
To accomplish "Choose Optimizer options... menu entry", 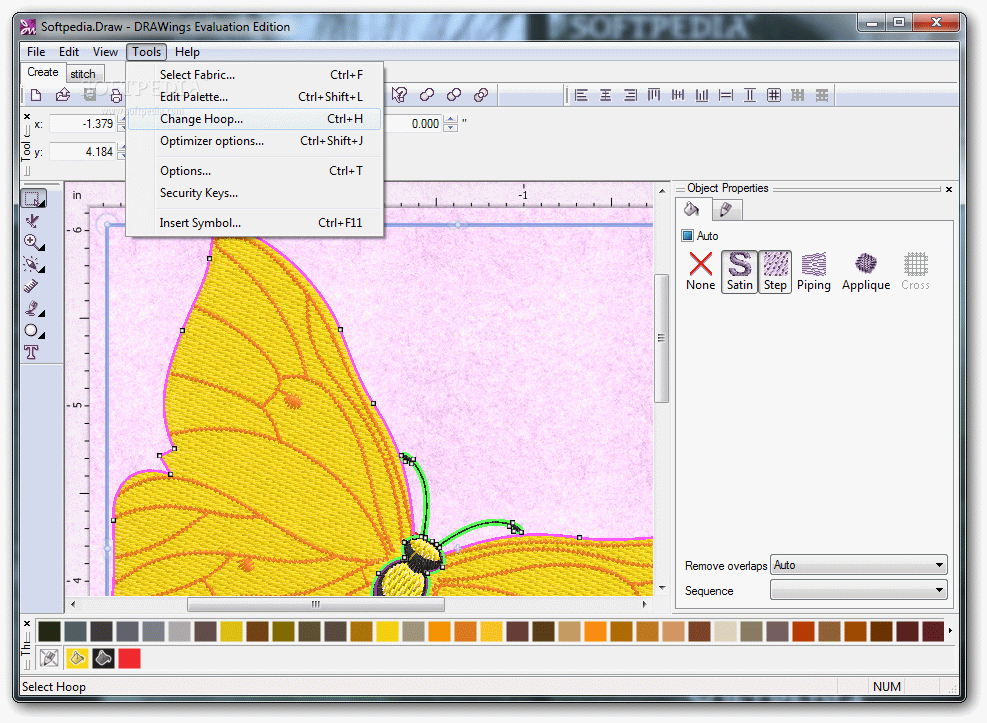I will pyautogui.click(x=254, y=141).
